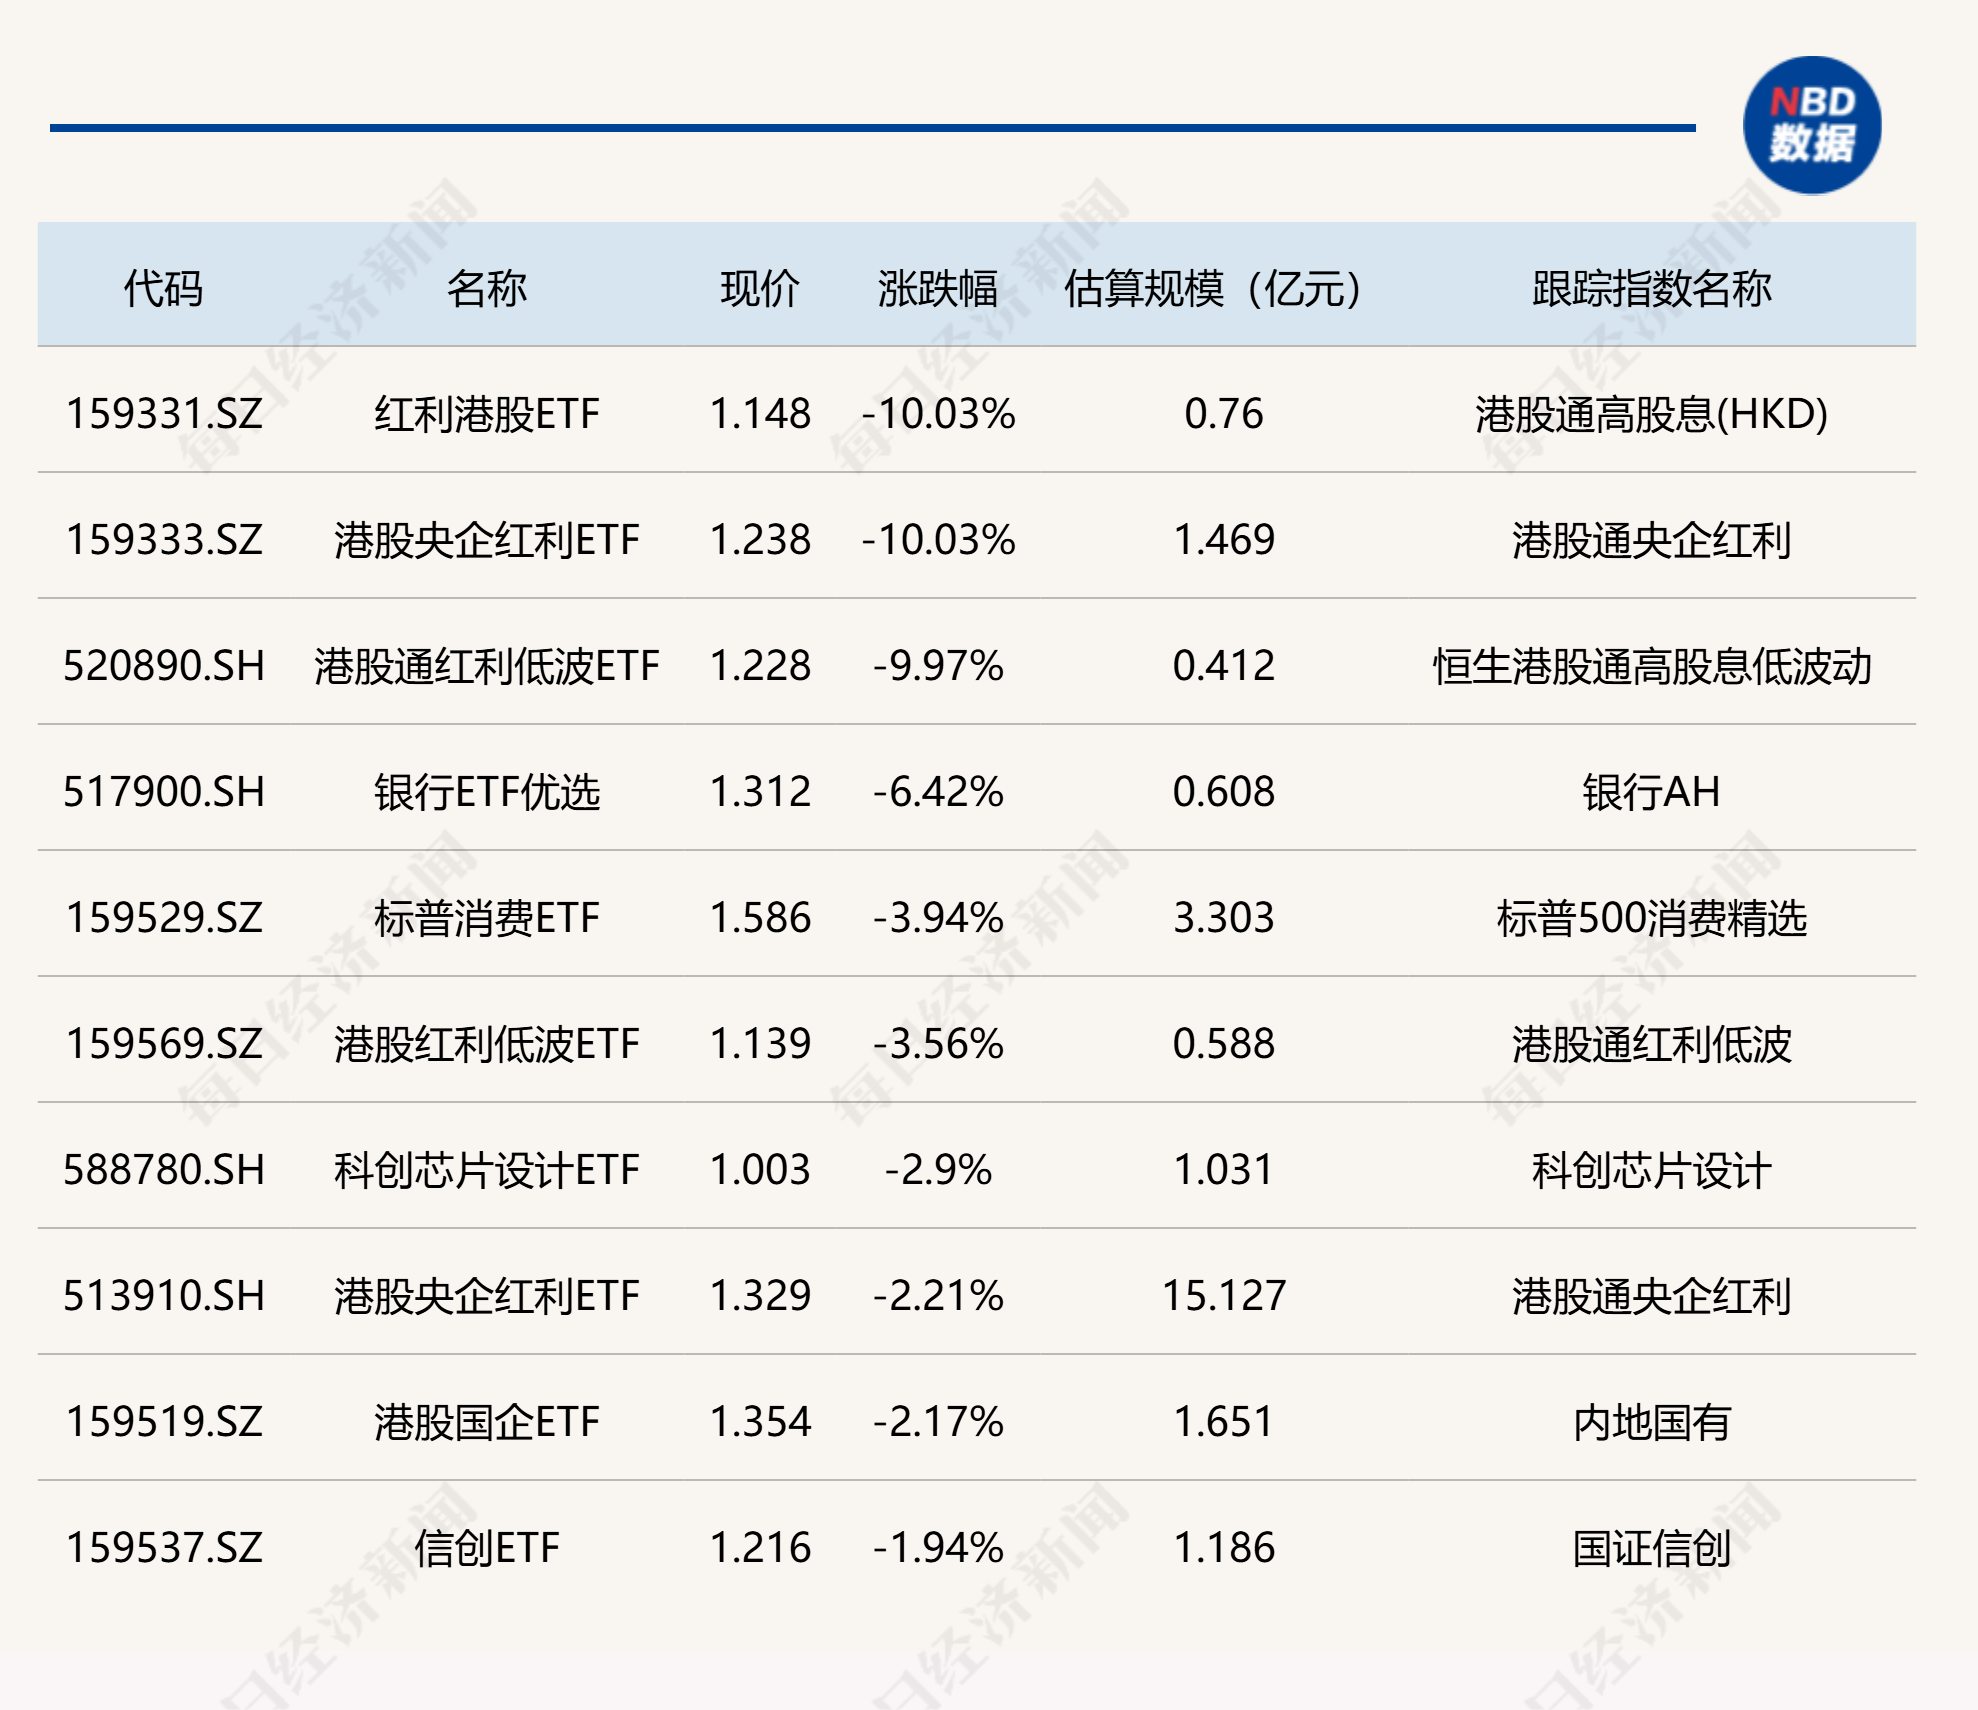This screenshot has width=1978, height=1710.
Task: Click index name 银行AH
Action: tap(1652, 792)
